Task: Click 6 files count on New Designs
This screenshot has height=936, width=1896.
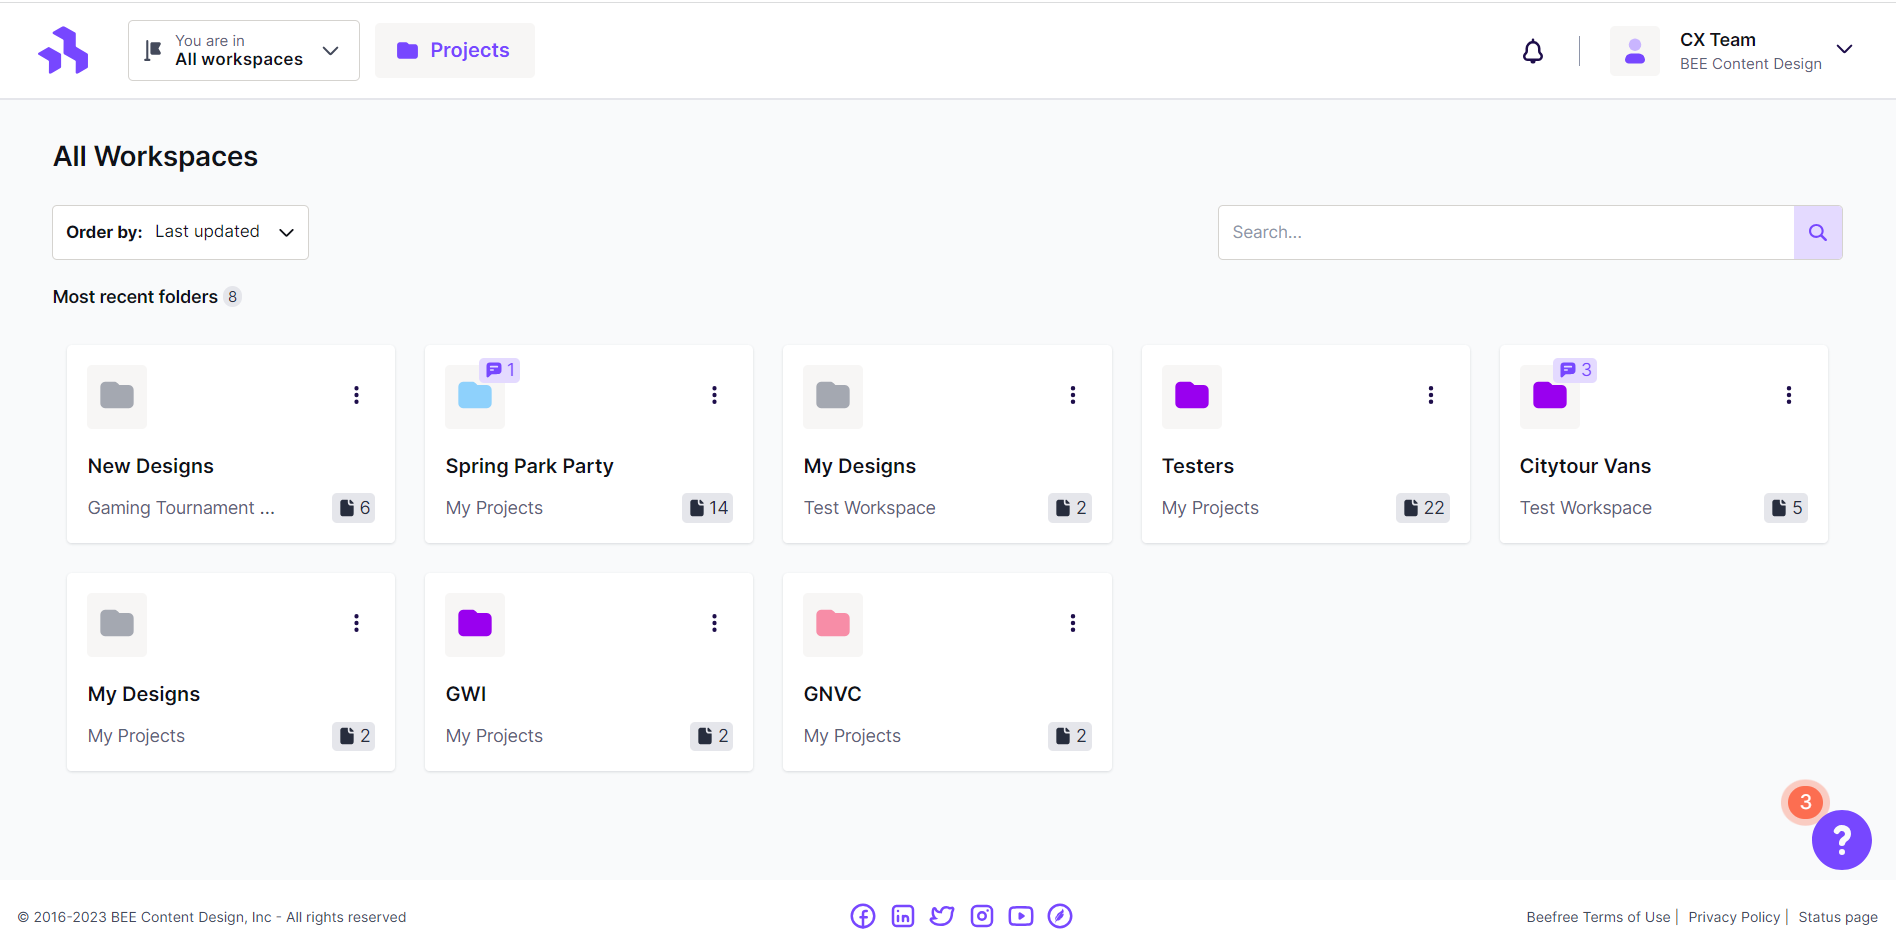Action: coord(354,508)
